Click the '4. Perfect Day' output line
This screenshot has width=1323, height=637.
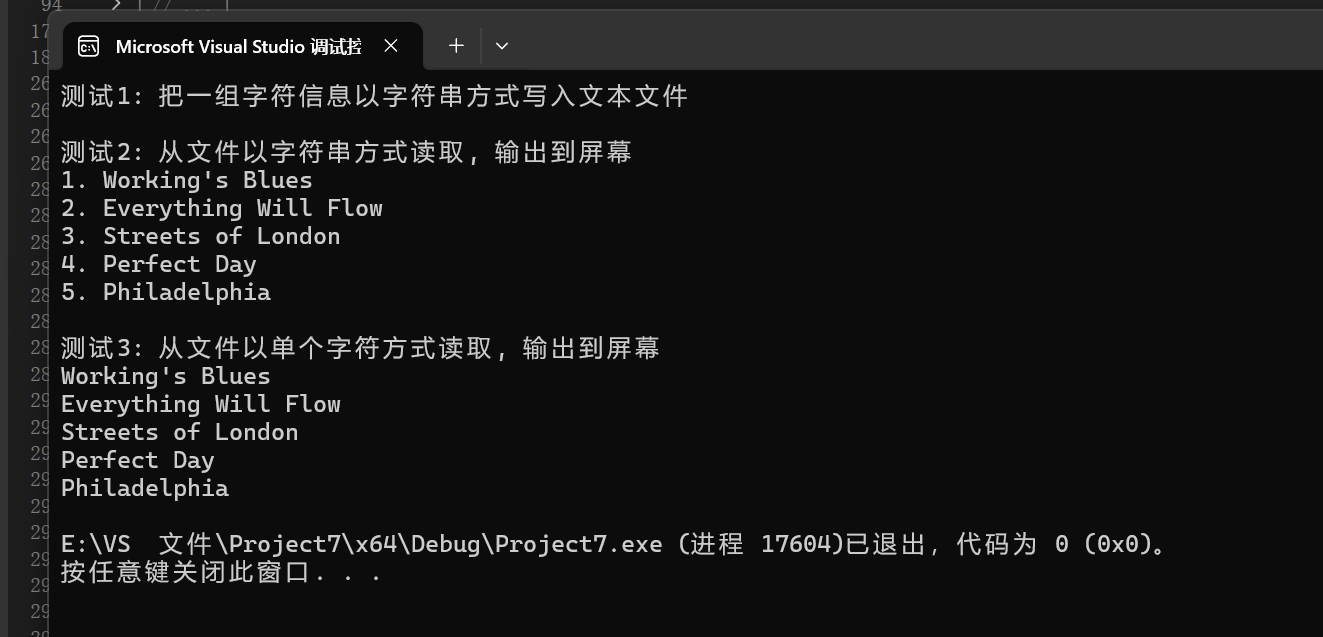pyautogui.click(x=158, y=264)
